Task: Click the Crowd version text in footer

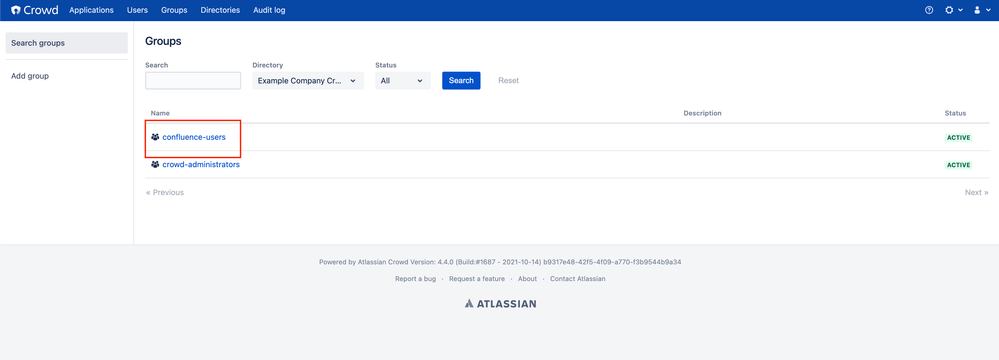Action: click(500, 262)
